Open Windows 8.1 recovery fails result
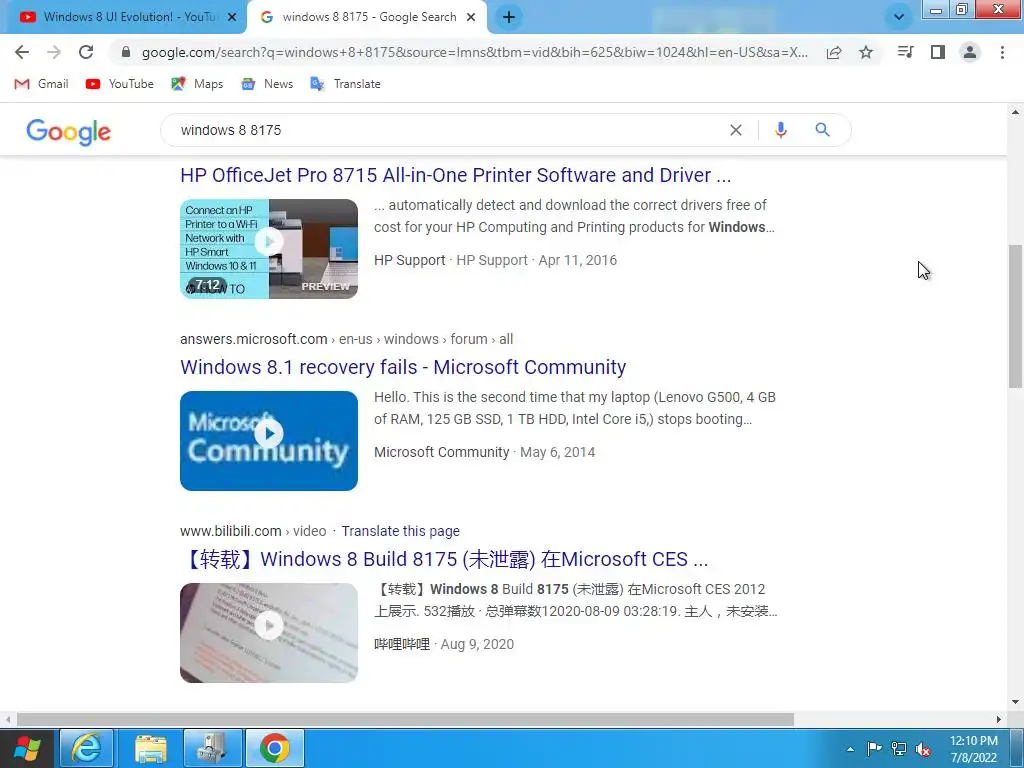 click(403, 367)
